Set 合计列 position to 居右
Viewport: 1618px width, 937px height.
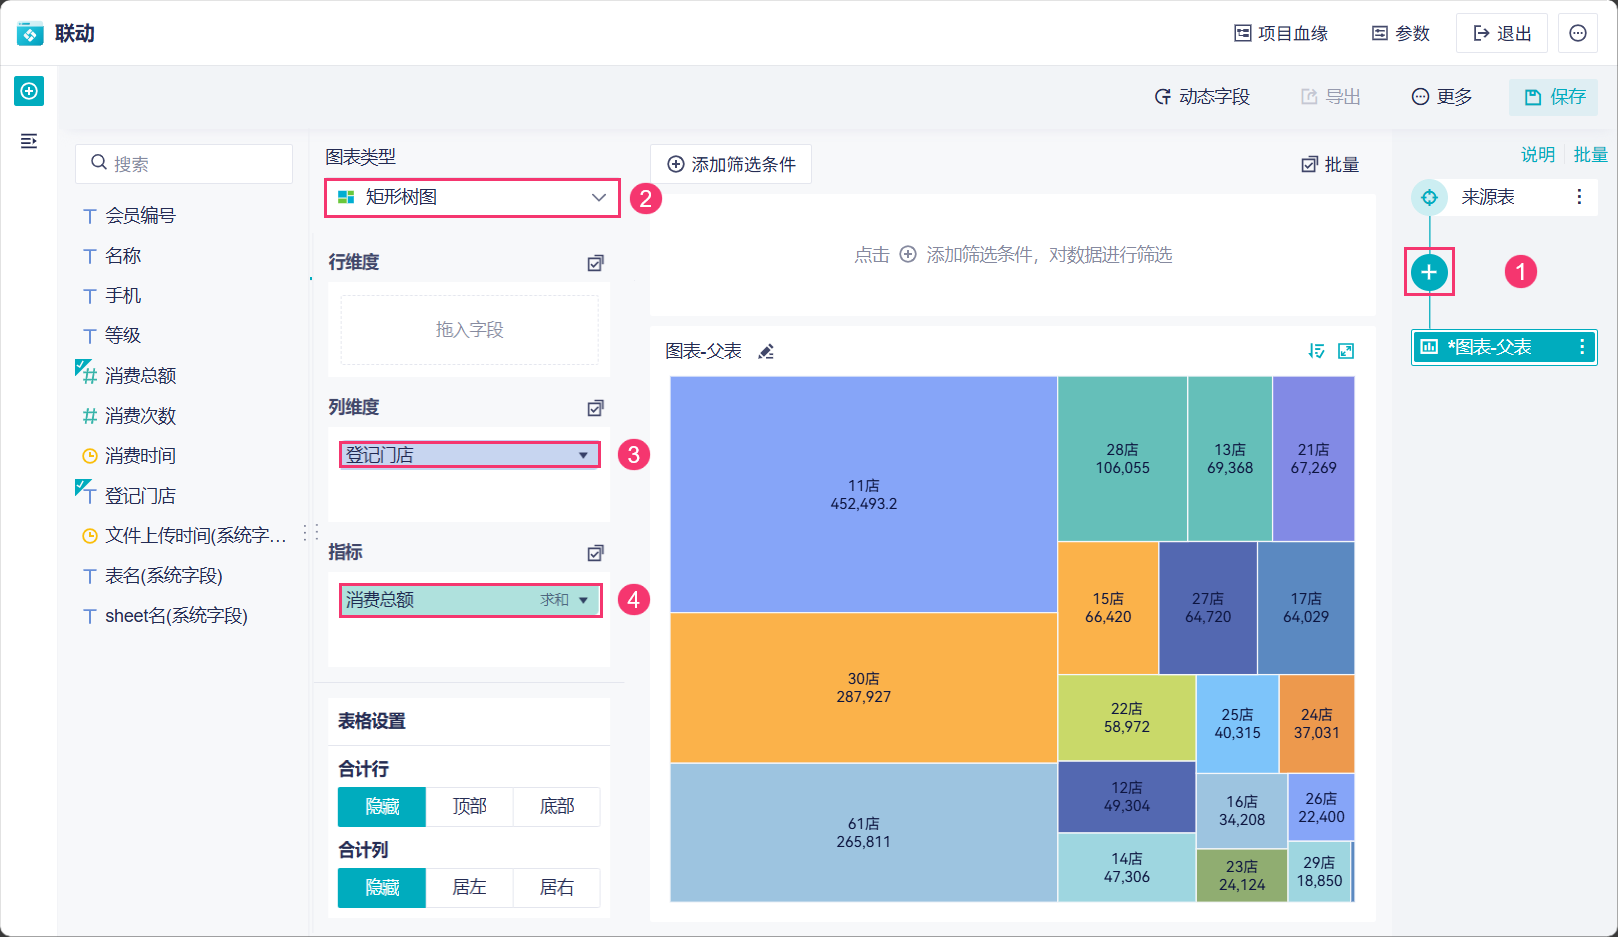556,888
